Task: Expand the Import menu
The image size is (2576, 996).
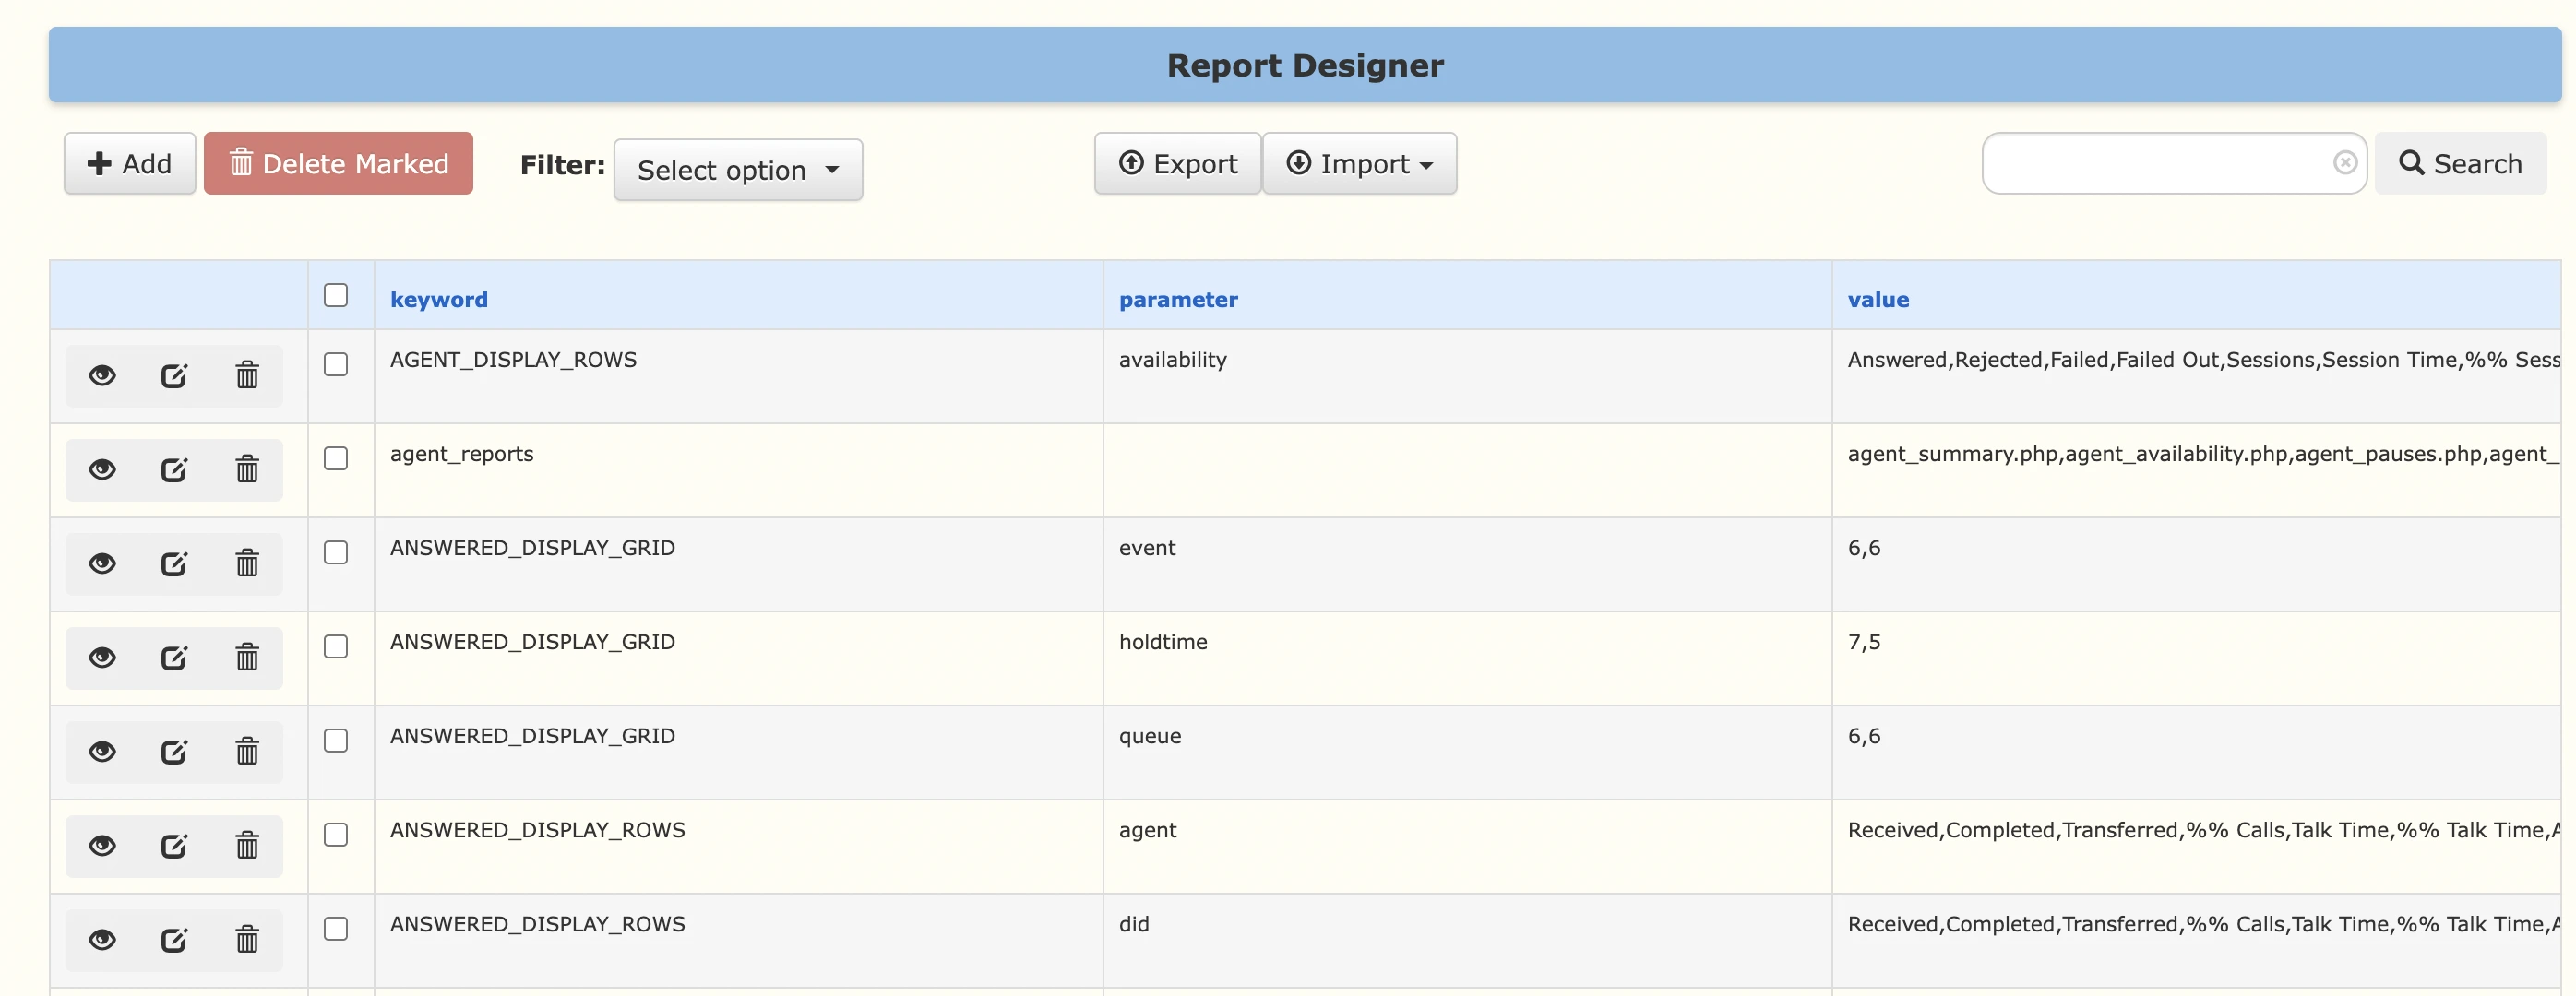Action: coord(1361,163)
